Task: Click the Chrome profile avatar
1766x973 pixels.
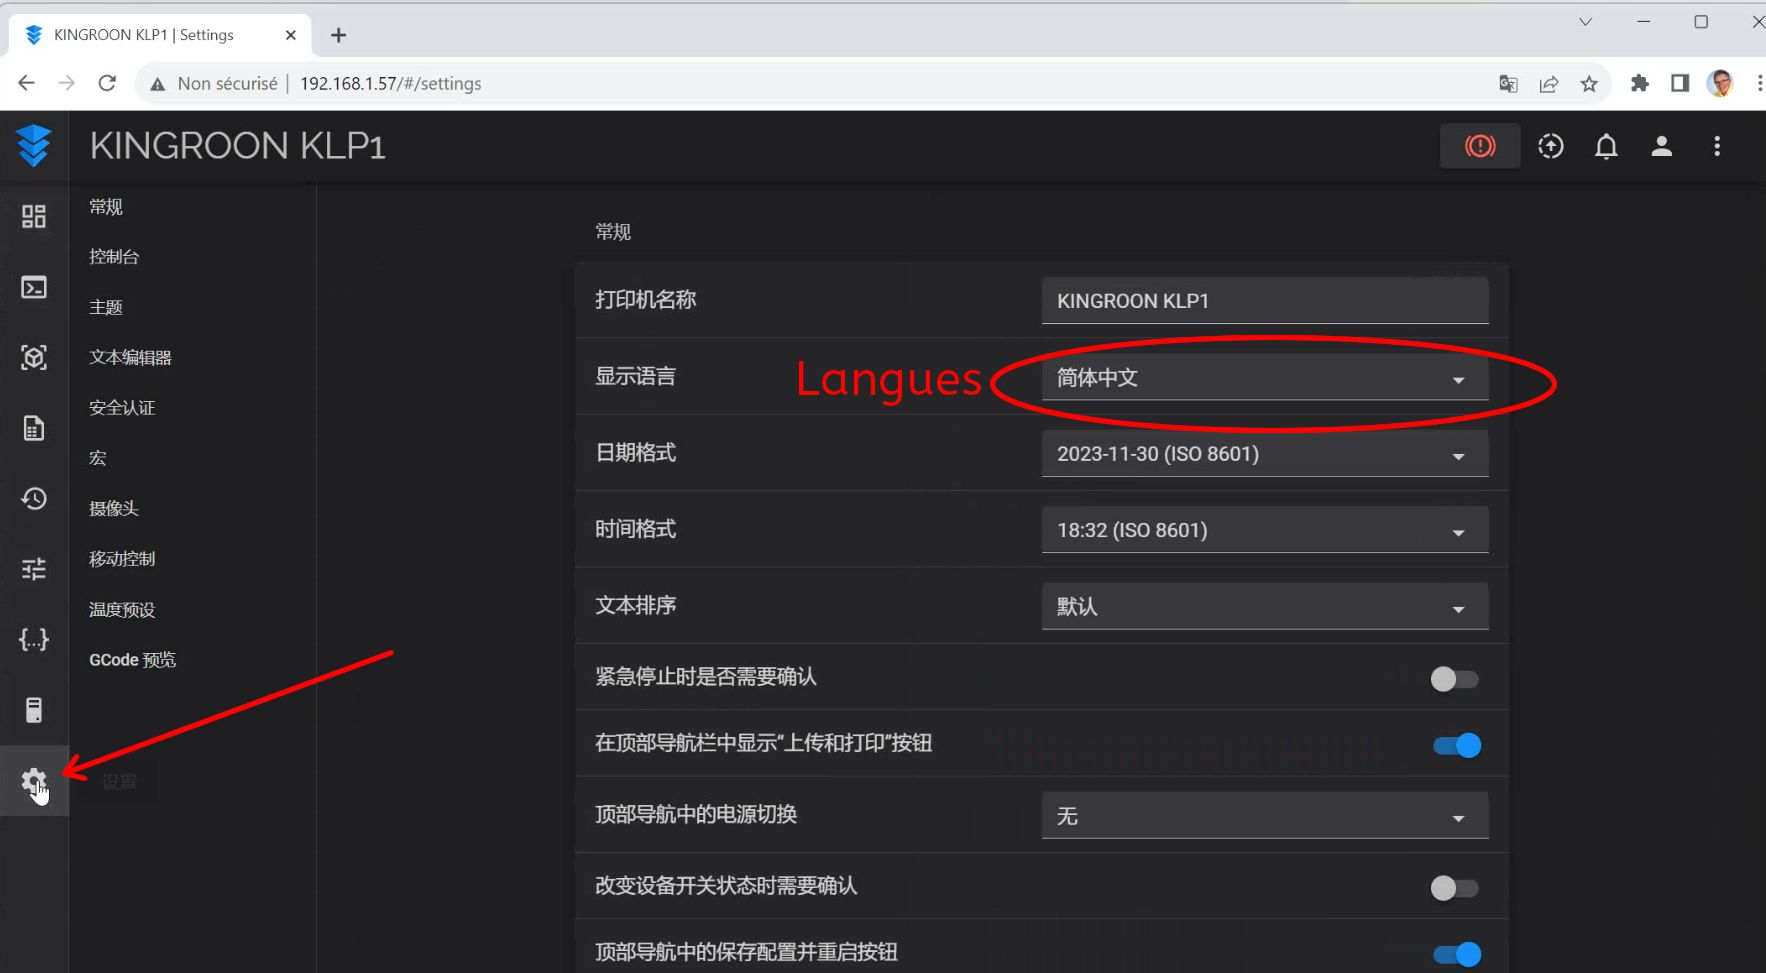Action: click(x=1721, y=83)
